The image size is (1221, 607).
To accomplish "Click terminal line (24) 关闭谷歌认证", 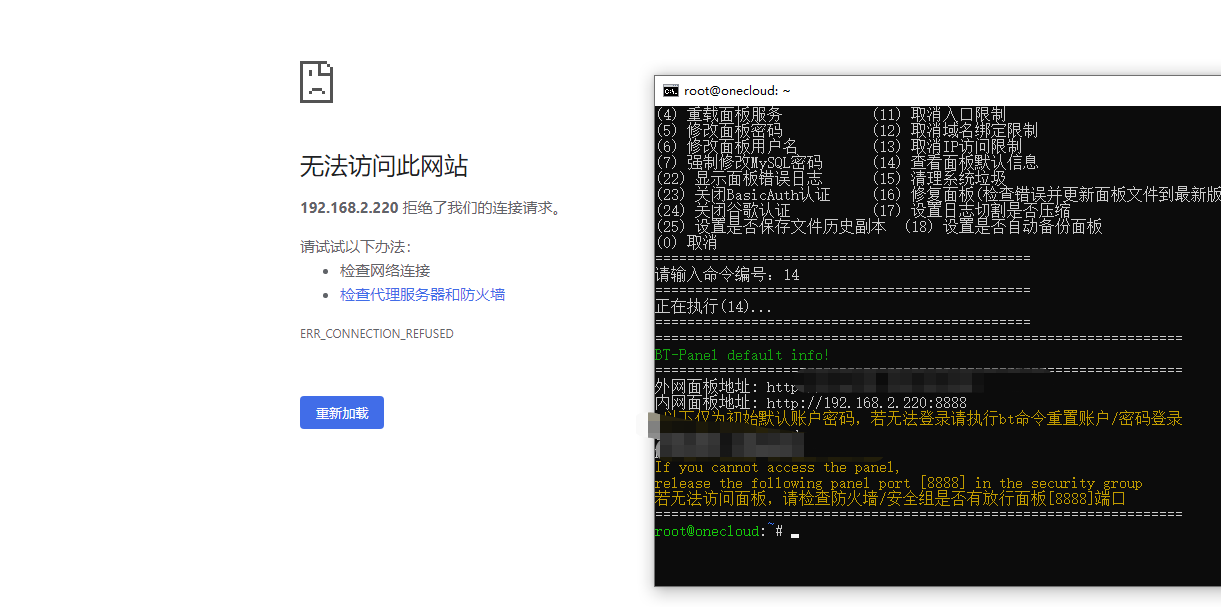I will click(x=723, y=210).
